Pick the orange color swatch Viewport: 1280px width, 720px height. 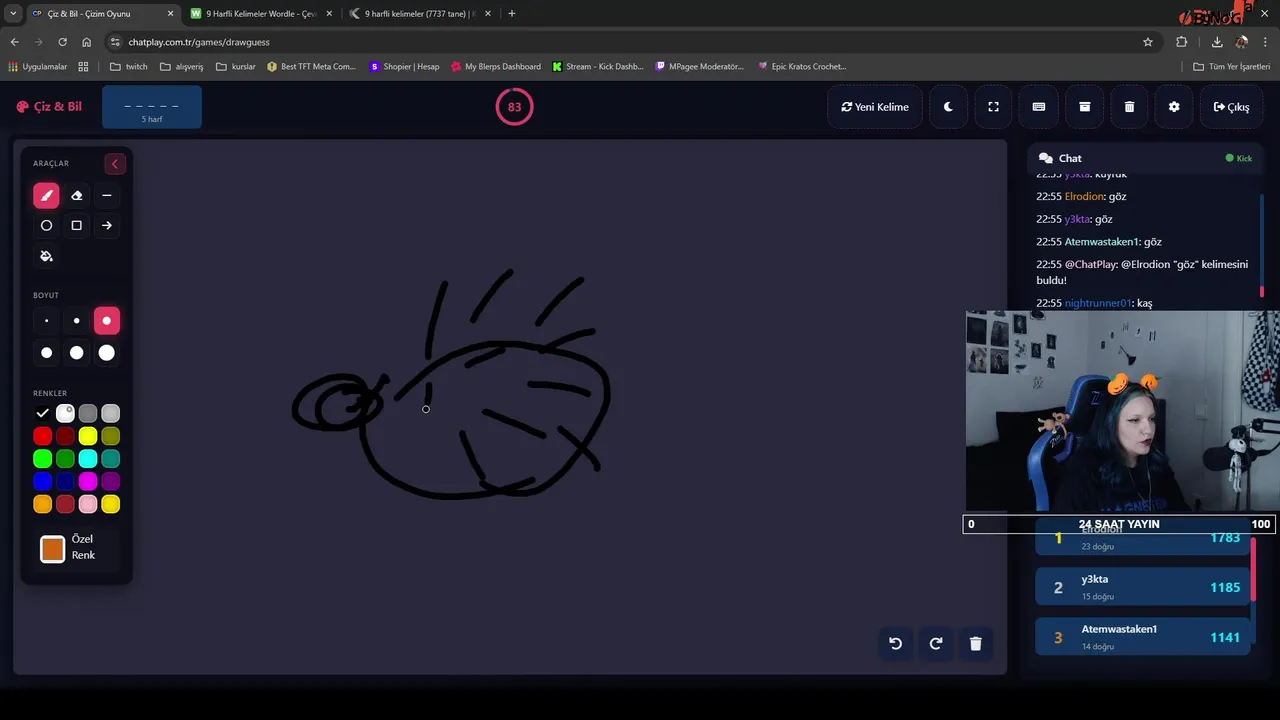[x=42, y=505]
